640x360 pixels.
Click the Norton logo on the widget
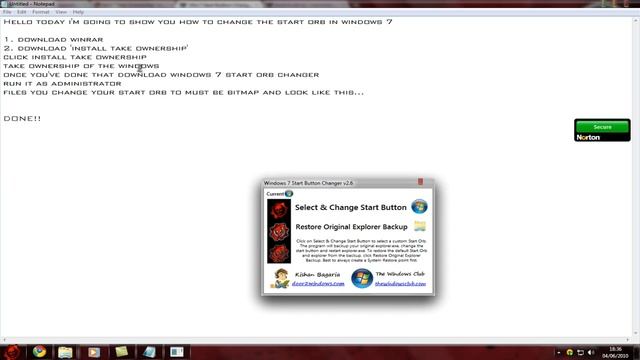tap(588, 138)
